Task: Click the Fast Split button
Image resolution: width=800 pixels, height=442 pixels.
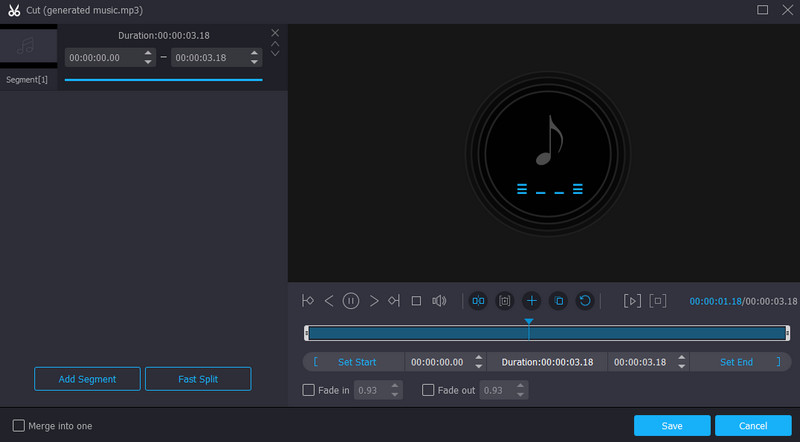Action: pos(198,379)
